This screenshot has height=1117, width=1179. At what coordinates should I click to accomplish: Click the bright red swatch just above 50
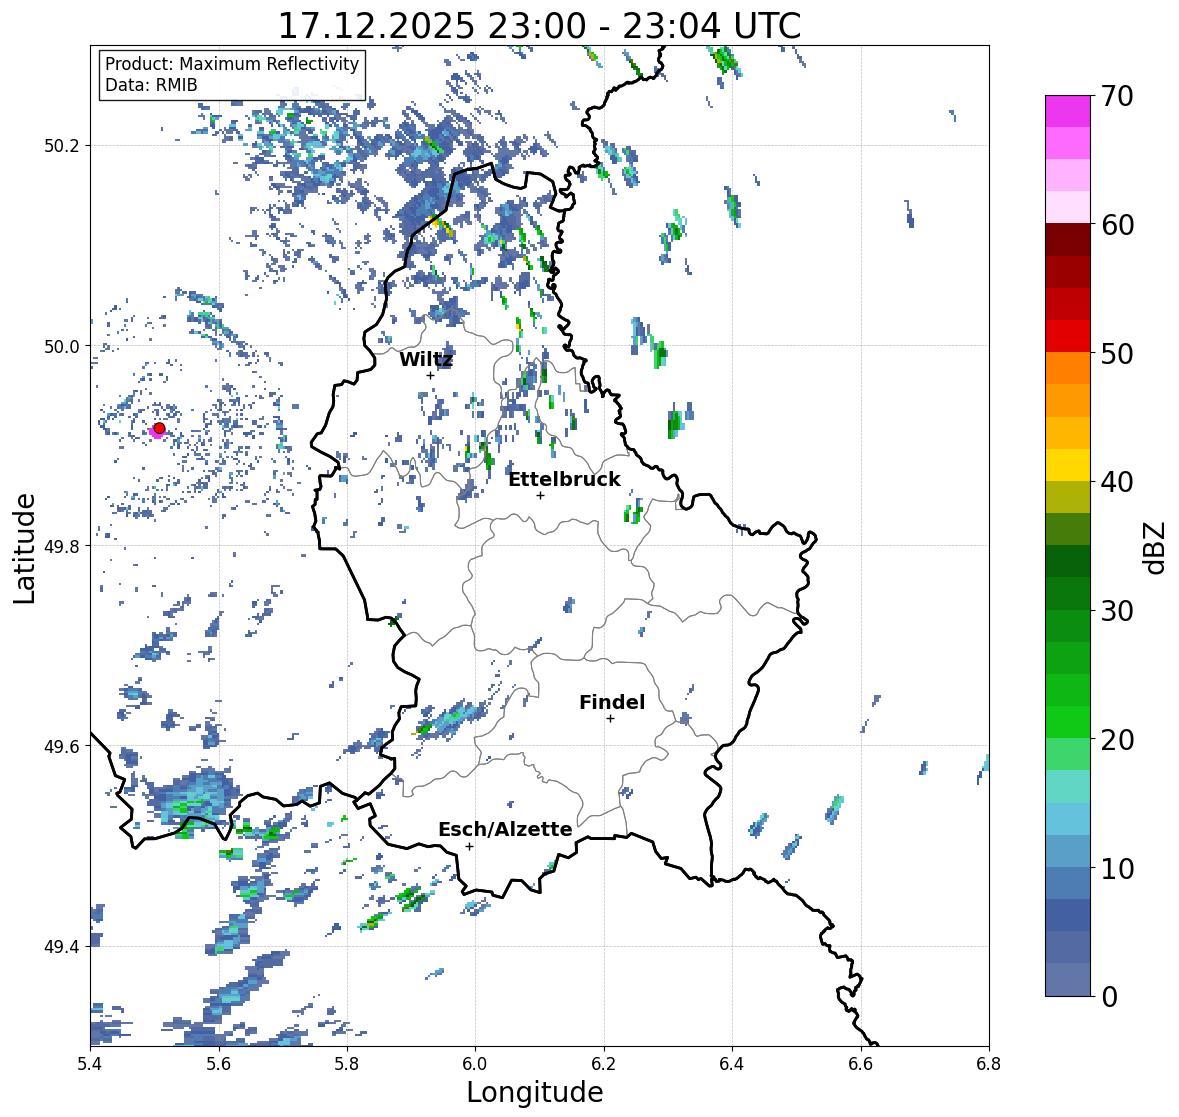(1068, 337)
